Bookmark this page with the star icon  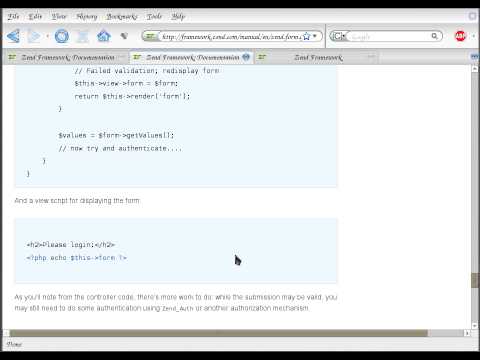click(306, 36)
